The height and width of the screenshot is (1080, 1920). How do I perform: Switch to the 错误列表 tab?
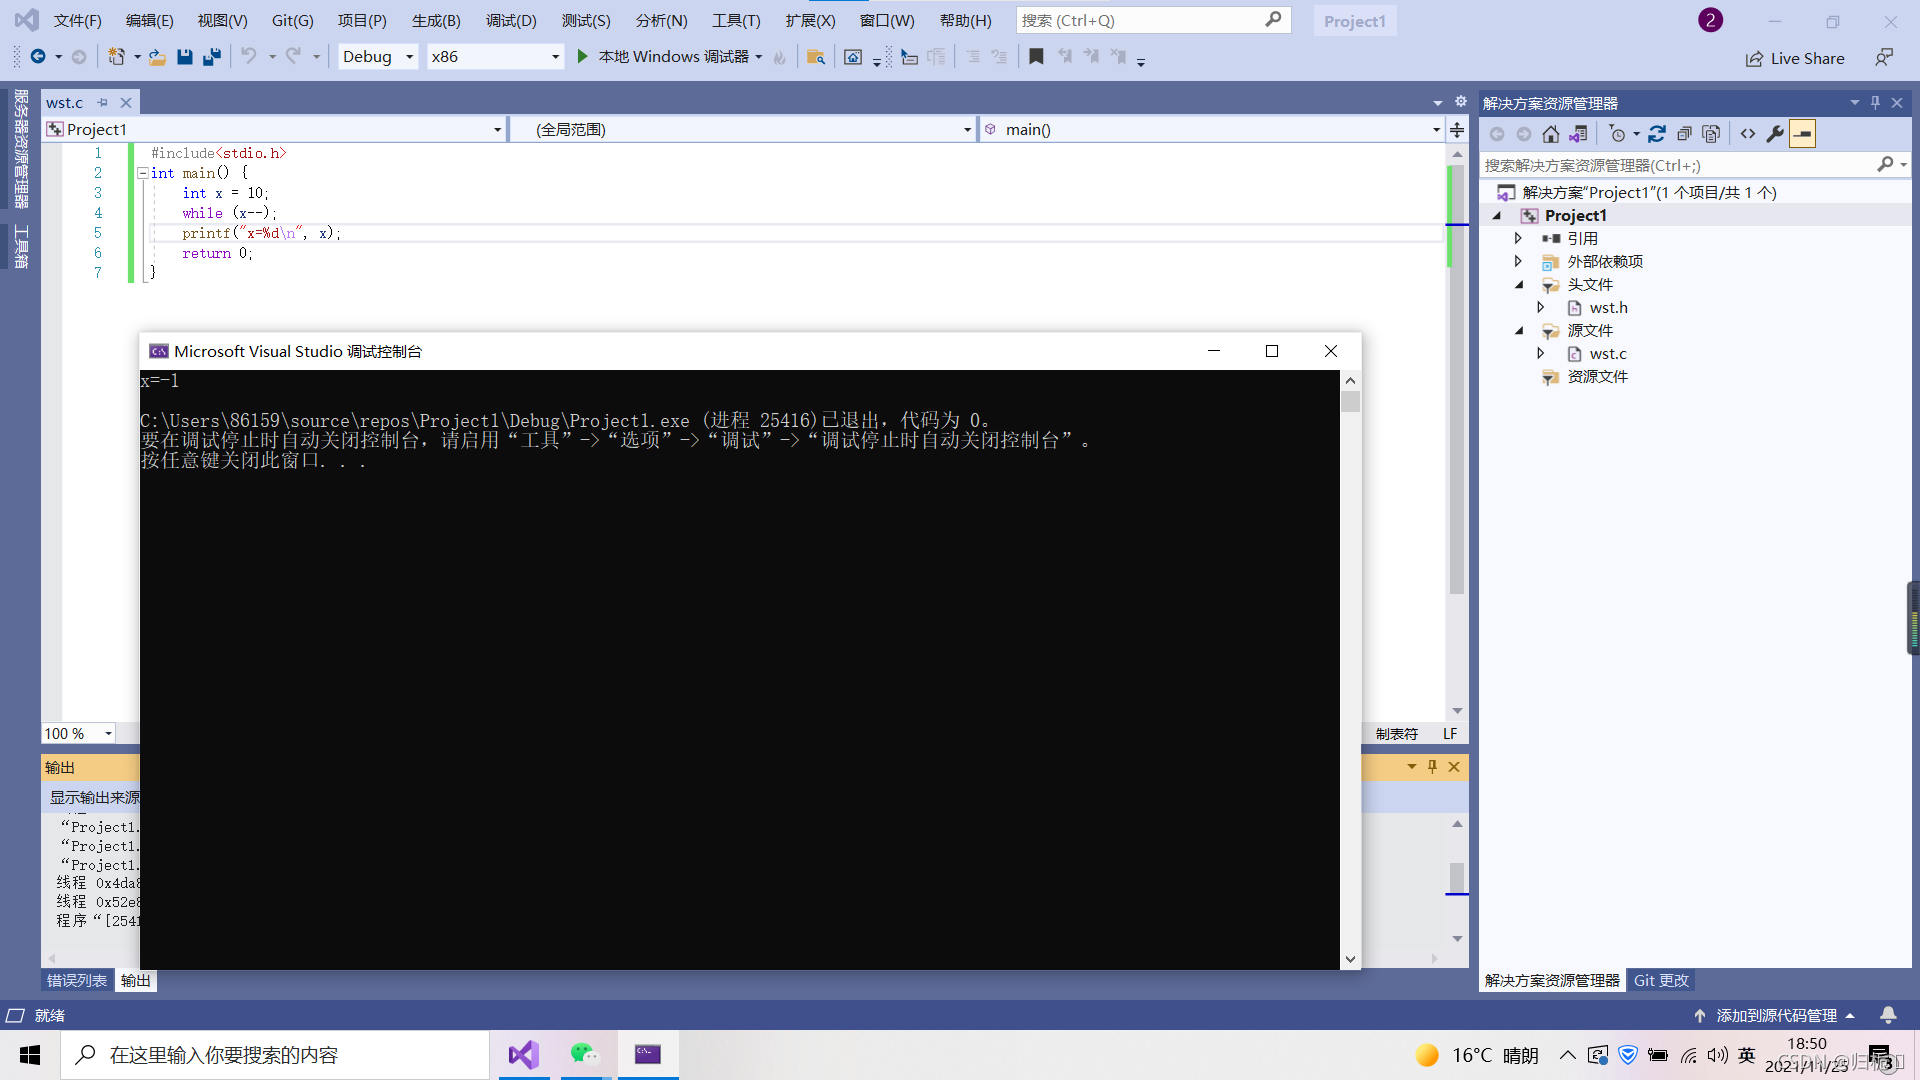point(77,981)
